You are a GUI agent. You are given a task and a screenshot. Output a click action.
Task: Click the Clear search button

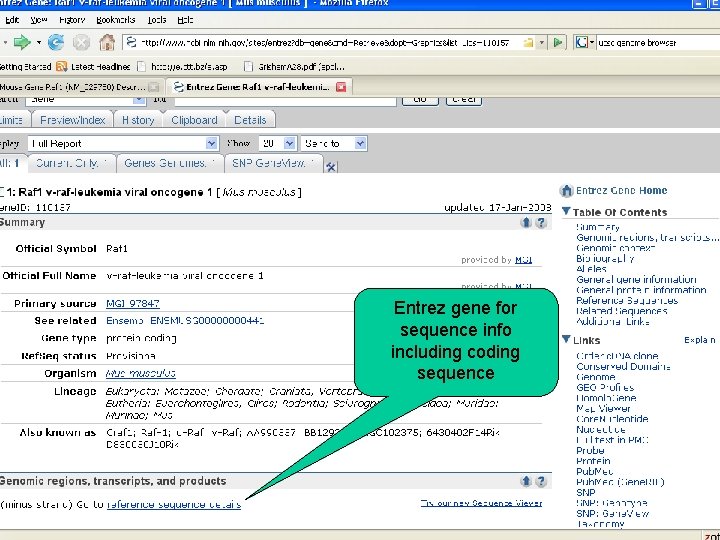[464, 100]
